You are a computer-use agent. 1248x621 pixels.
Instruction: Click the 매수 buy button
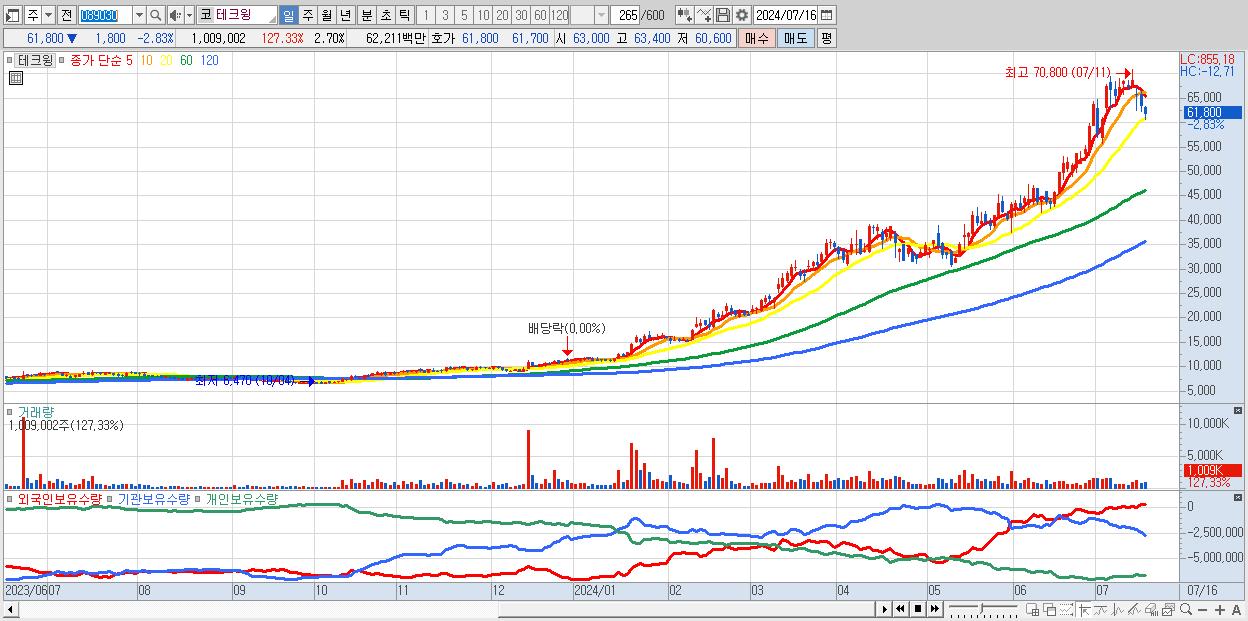pyautogui.click(x=757, y=38)
